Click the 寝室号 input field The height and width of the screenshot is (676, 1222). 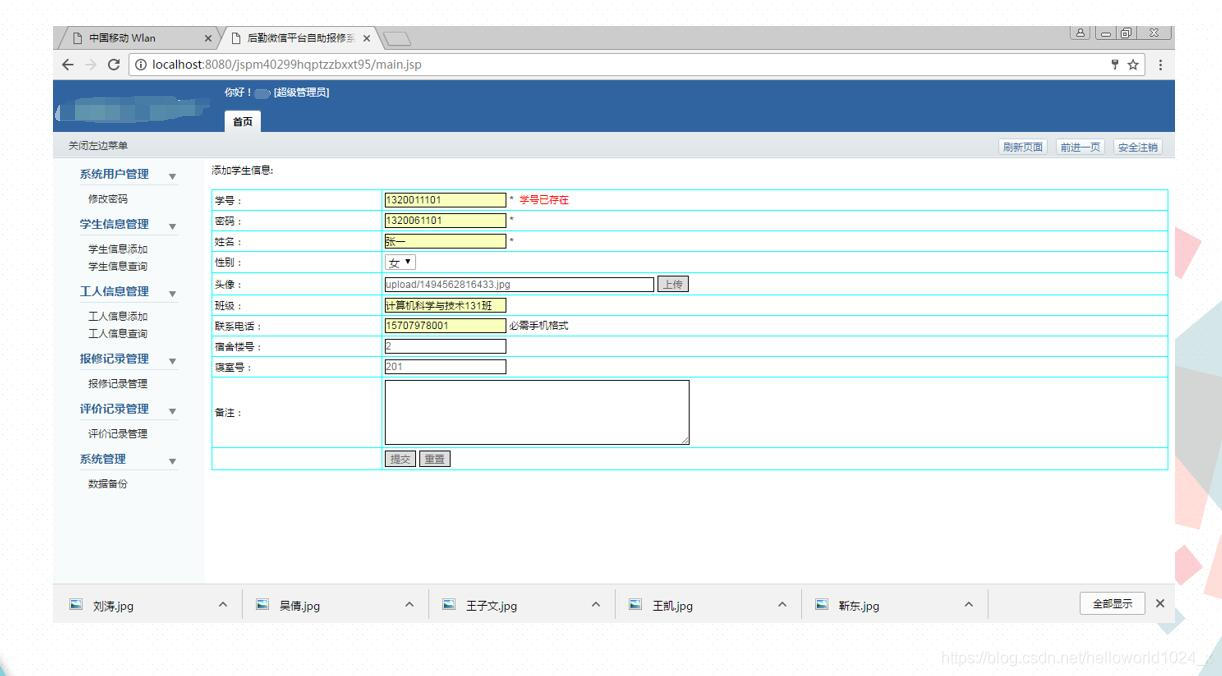(x=445, y=366)
